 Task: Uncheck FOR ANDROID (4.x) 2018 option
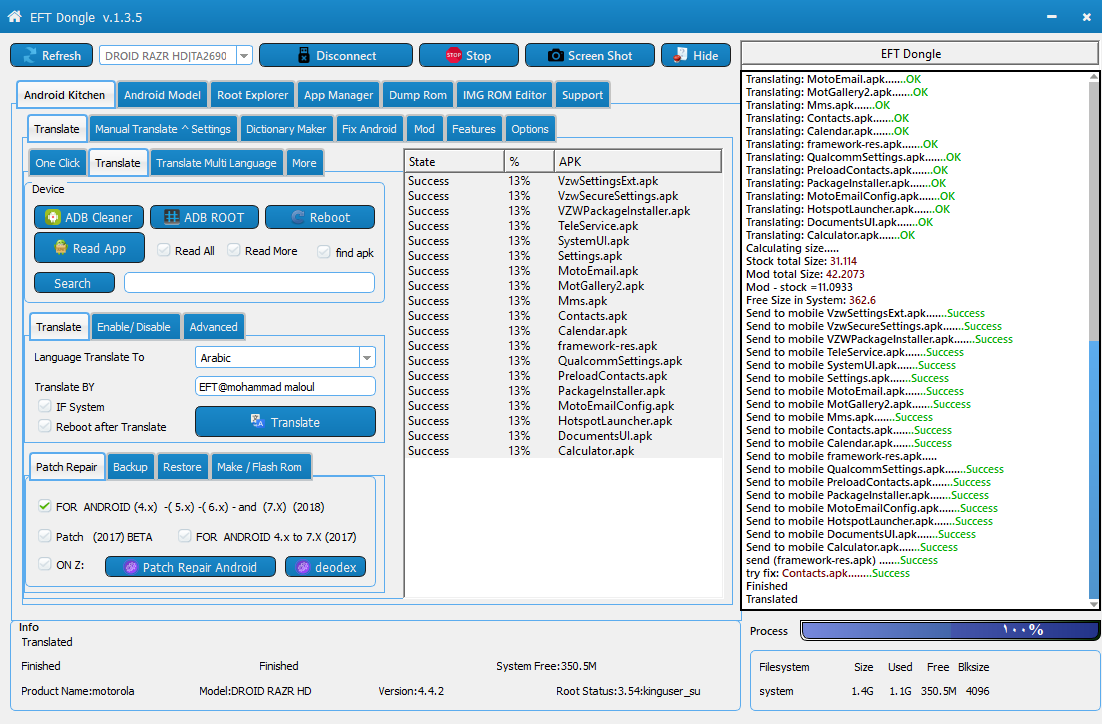[45, 506]
